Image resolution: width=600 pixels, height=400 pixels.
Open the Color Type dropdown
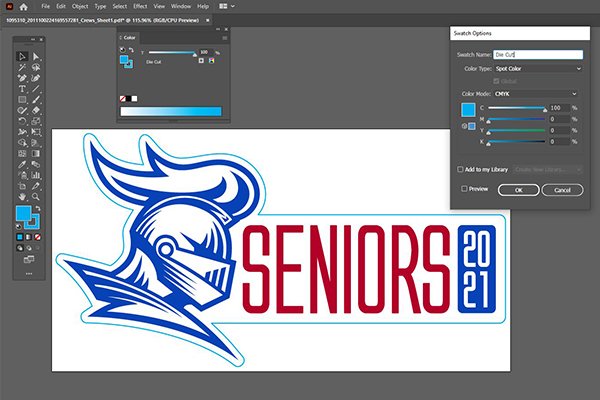point(537,68)
